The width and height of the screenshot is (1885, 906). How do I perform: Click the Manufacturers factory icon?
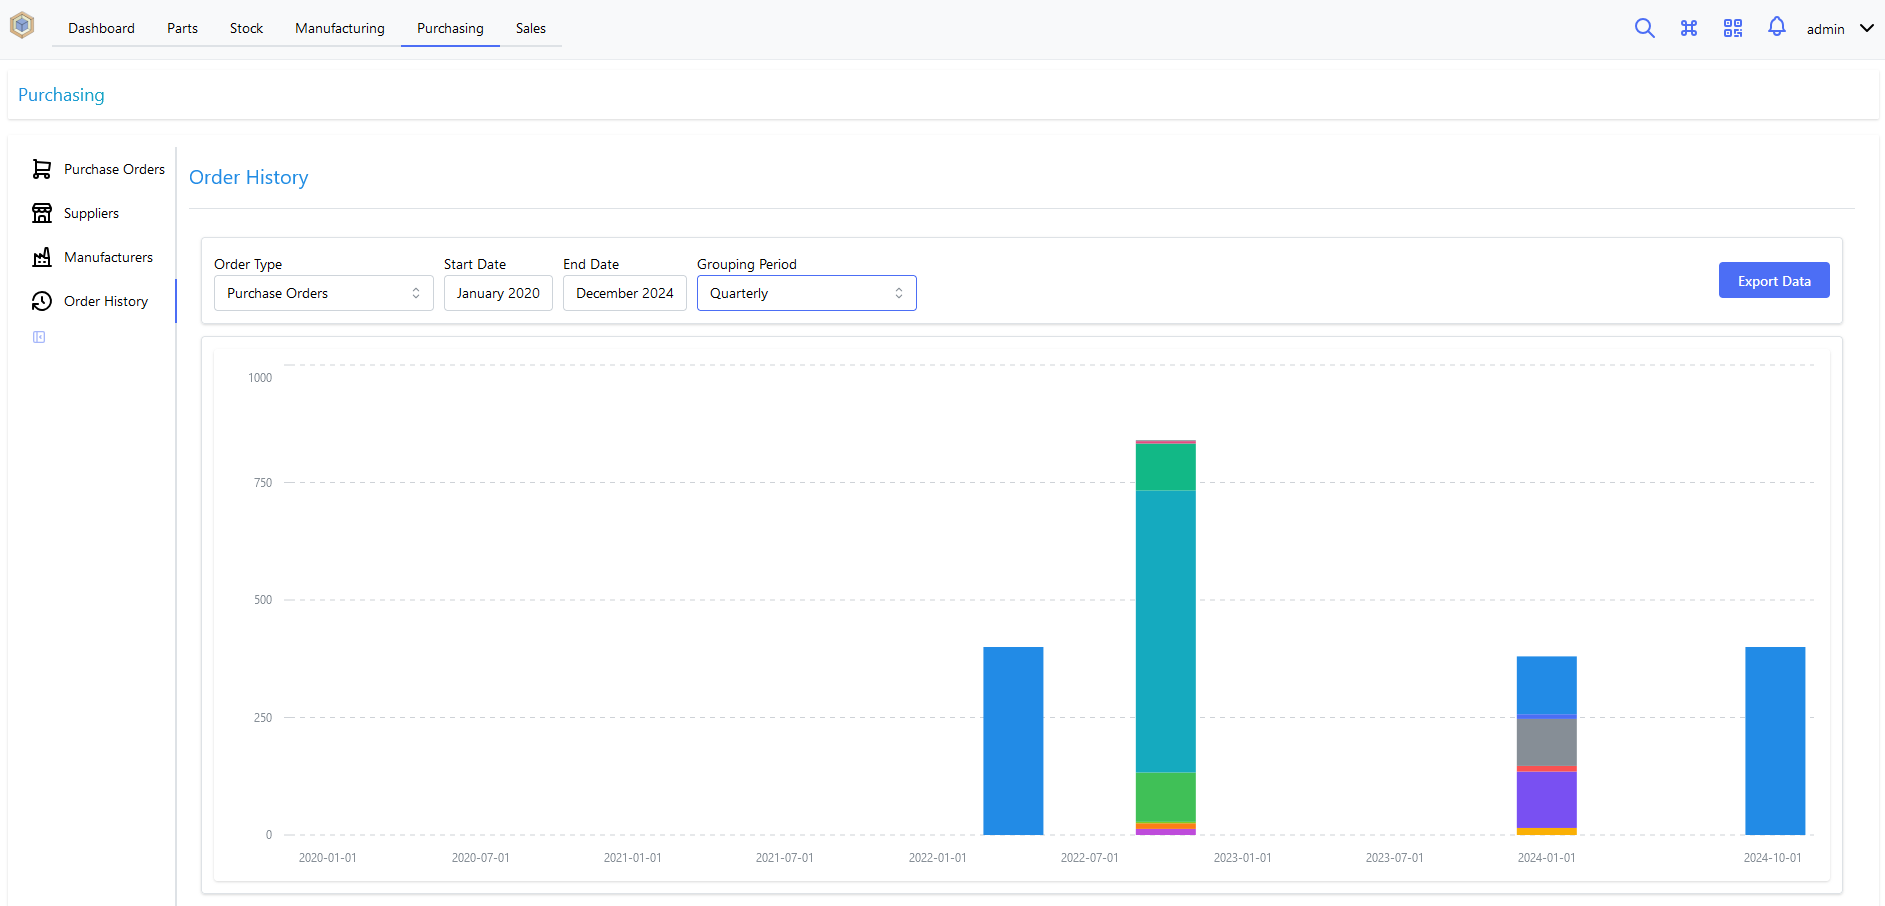point(42,257)
